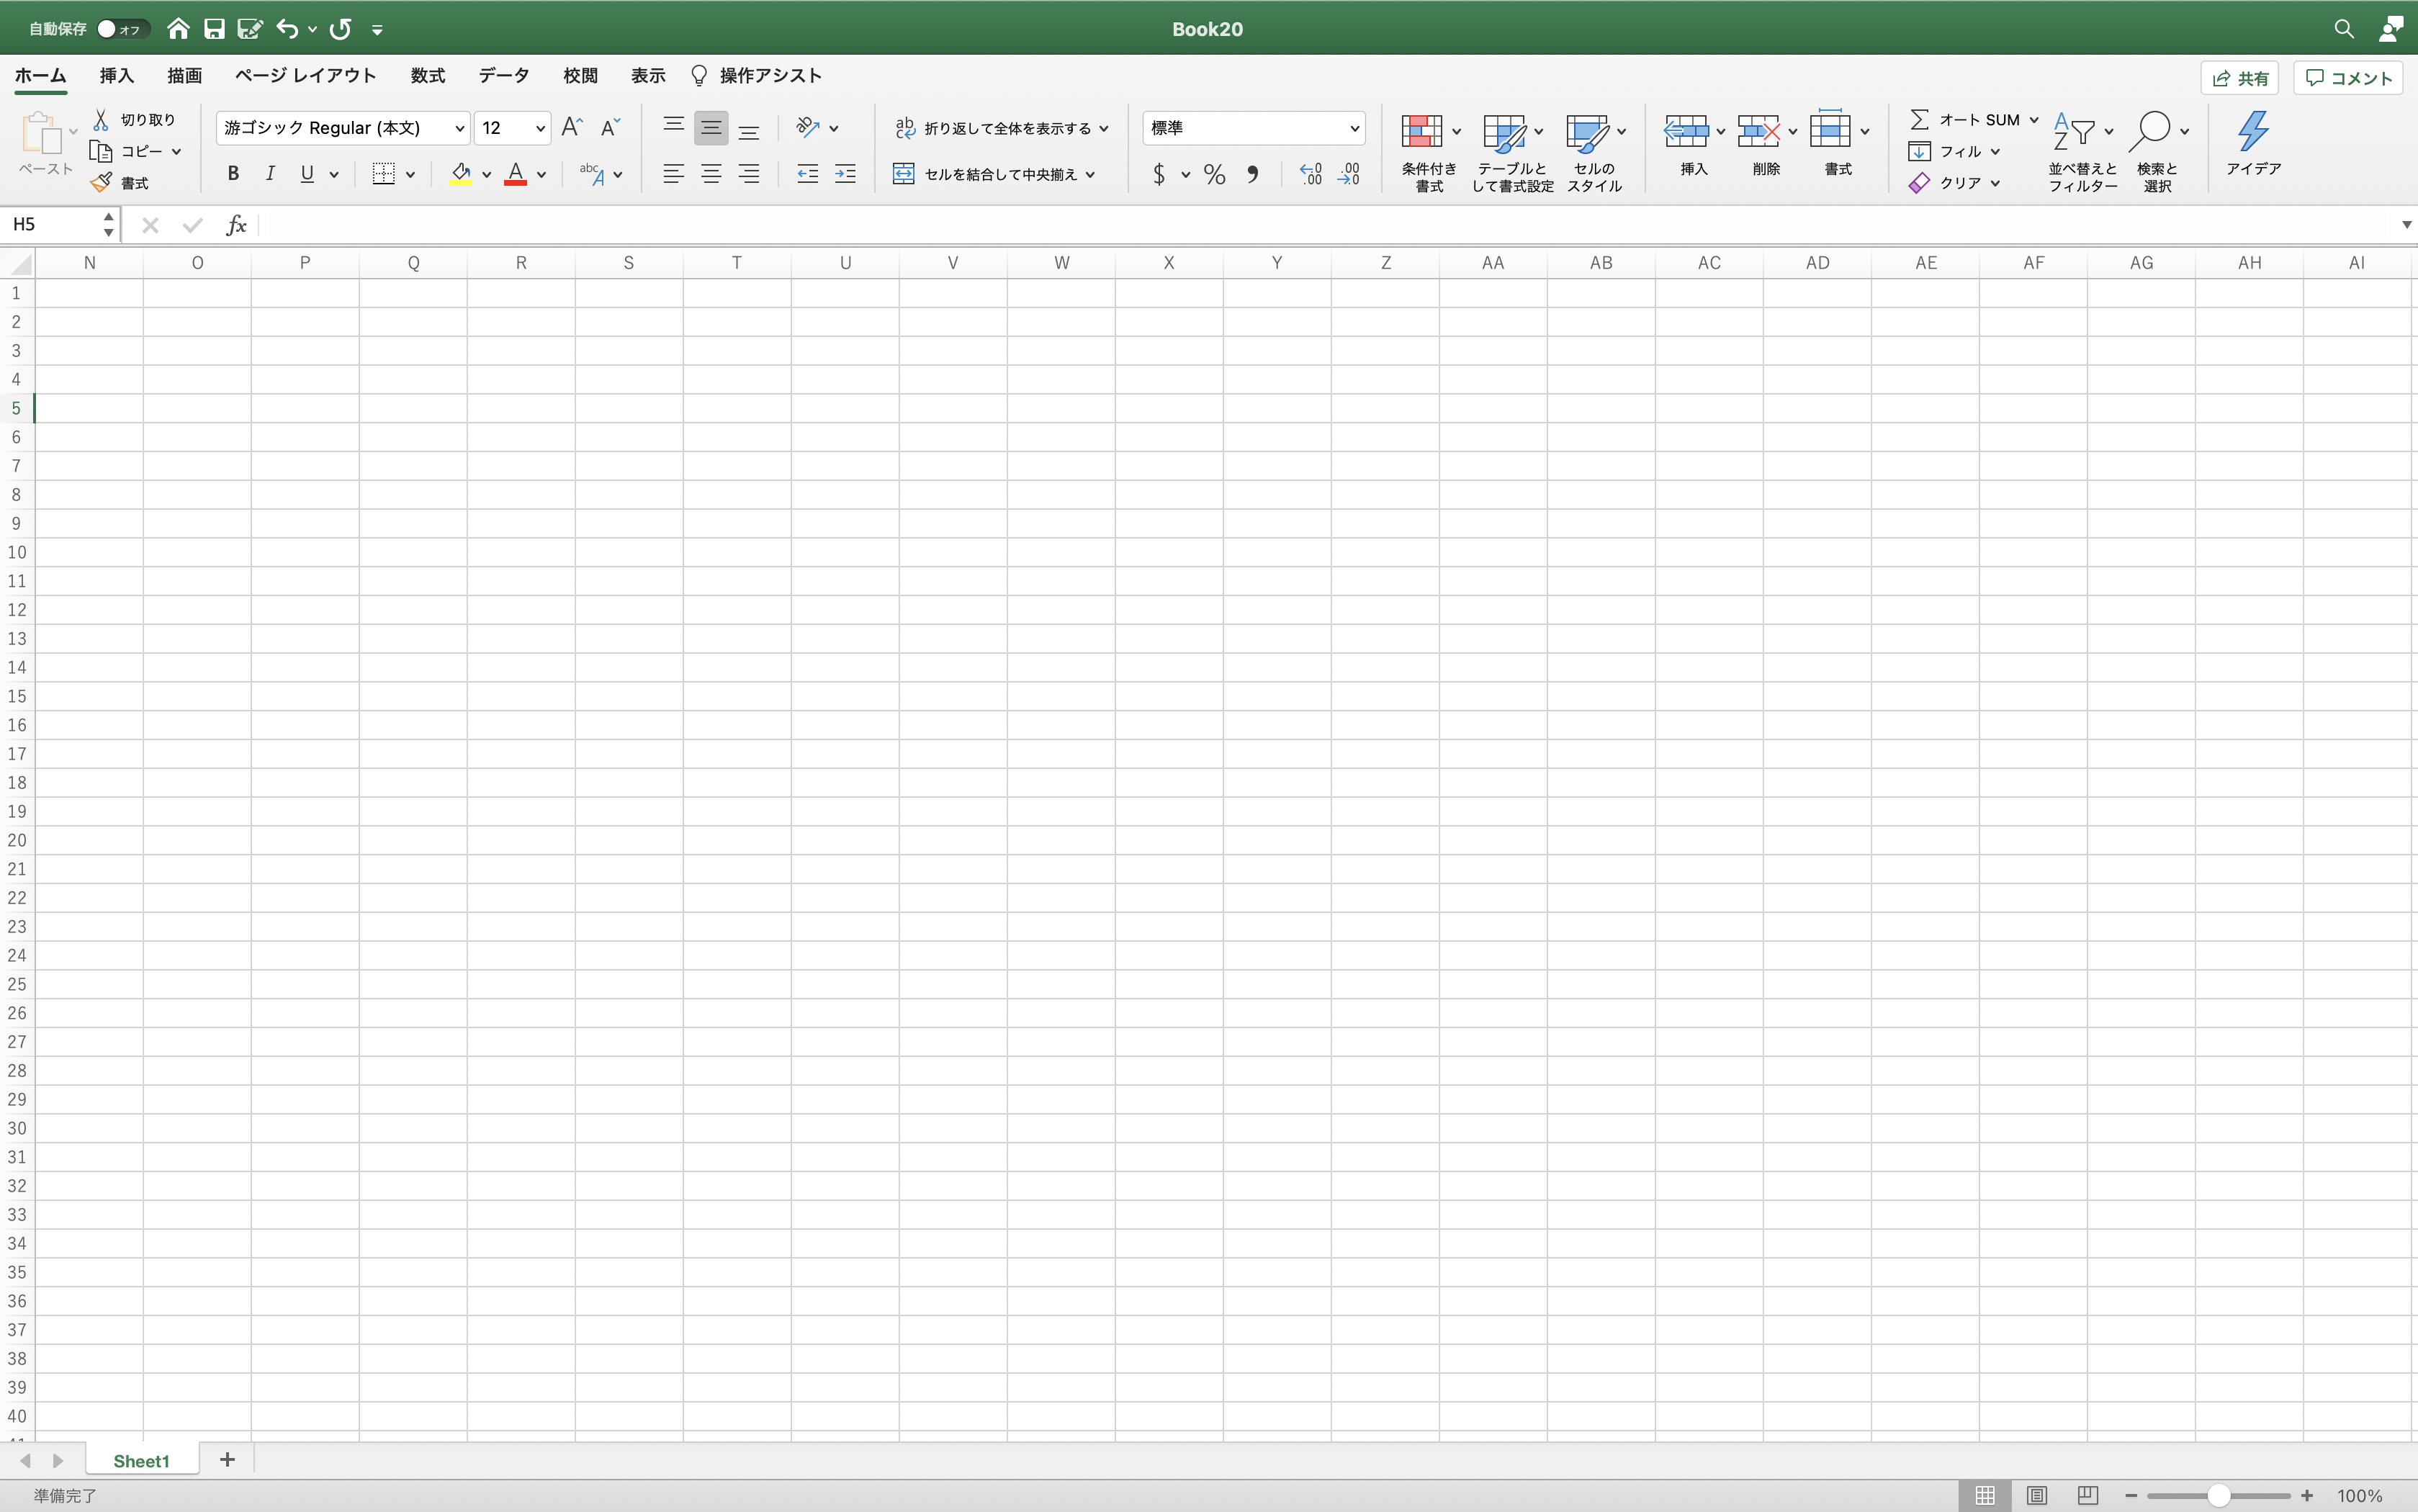Open the number format 標準 dropdown
The height and width of the screenshot is (1512, 2418).
(x=1354, y=128)
